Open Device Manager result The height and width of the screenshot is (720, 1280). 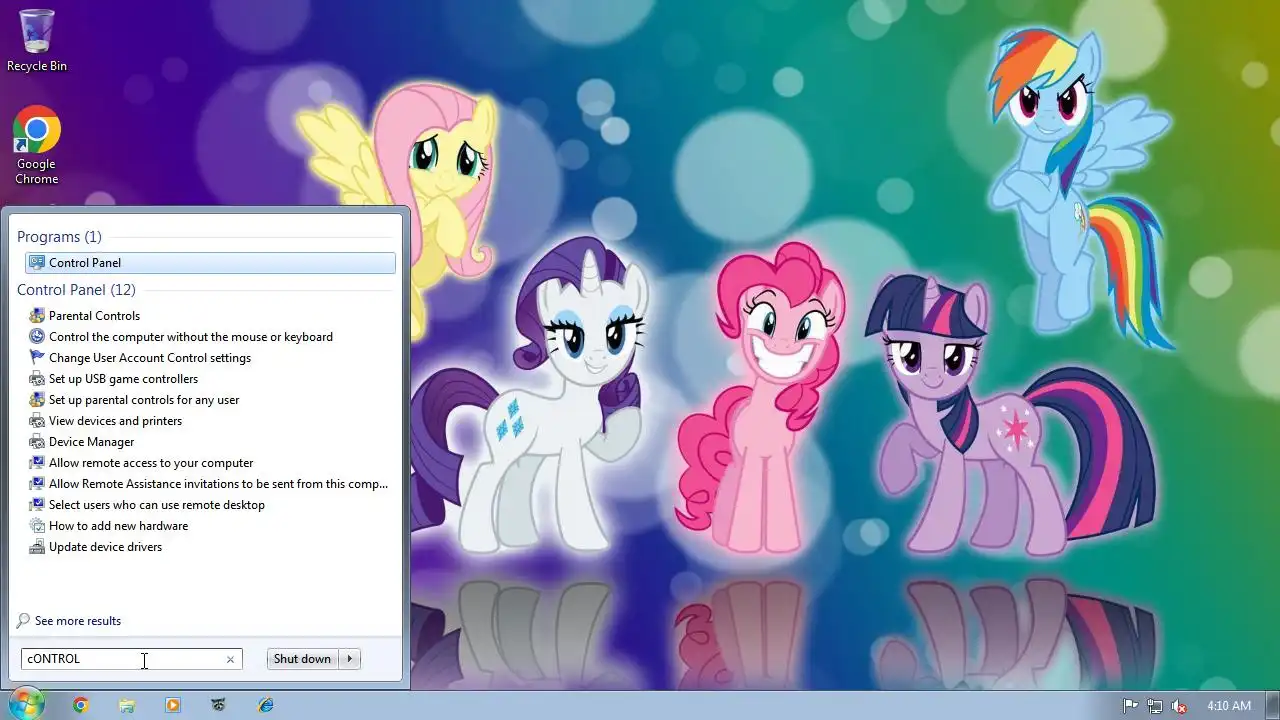tap(91, 442)
